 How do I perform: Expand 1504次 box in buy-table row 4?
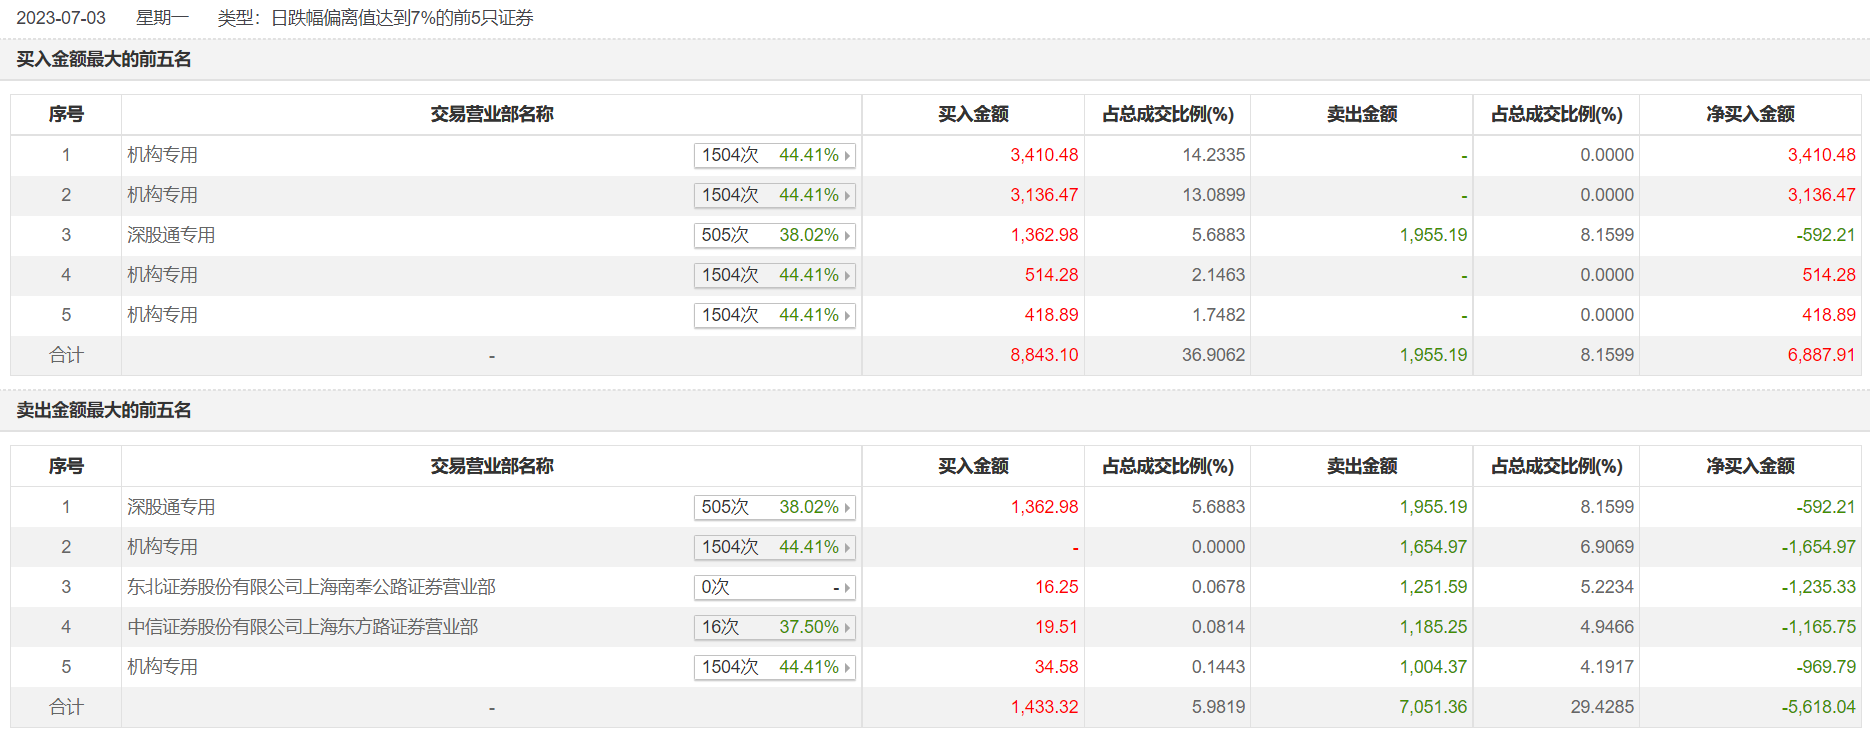[774, 276]
